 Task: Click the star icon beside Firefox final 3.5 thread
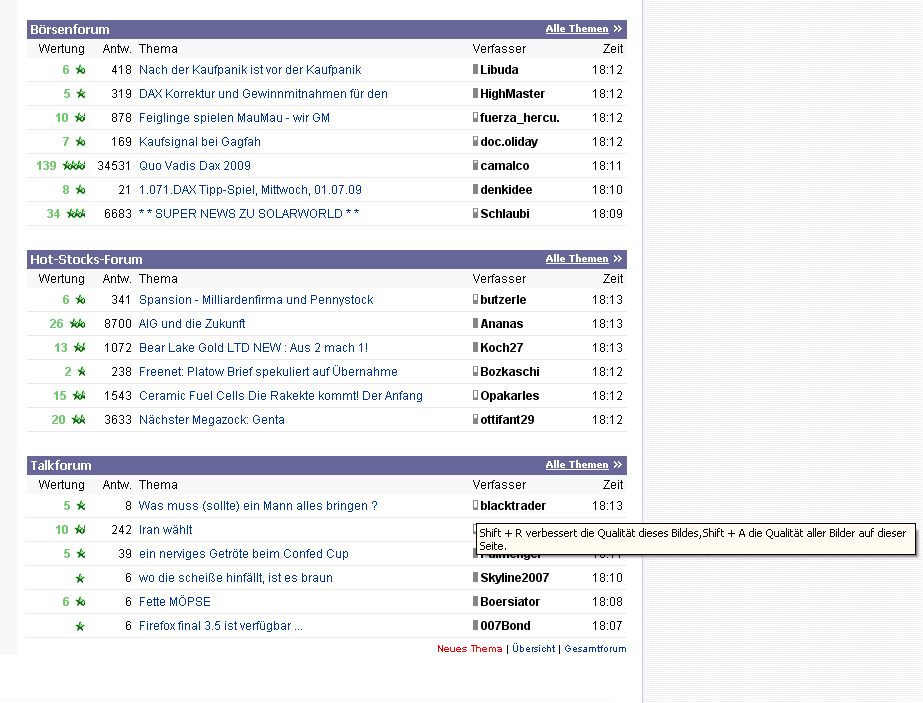point(80,626)
